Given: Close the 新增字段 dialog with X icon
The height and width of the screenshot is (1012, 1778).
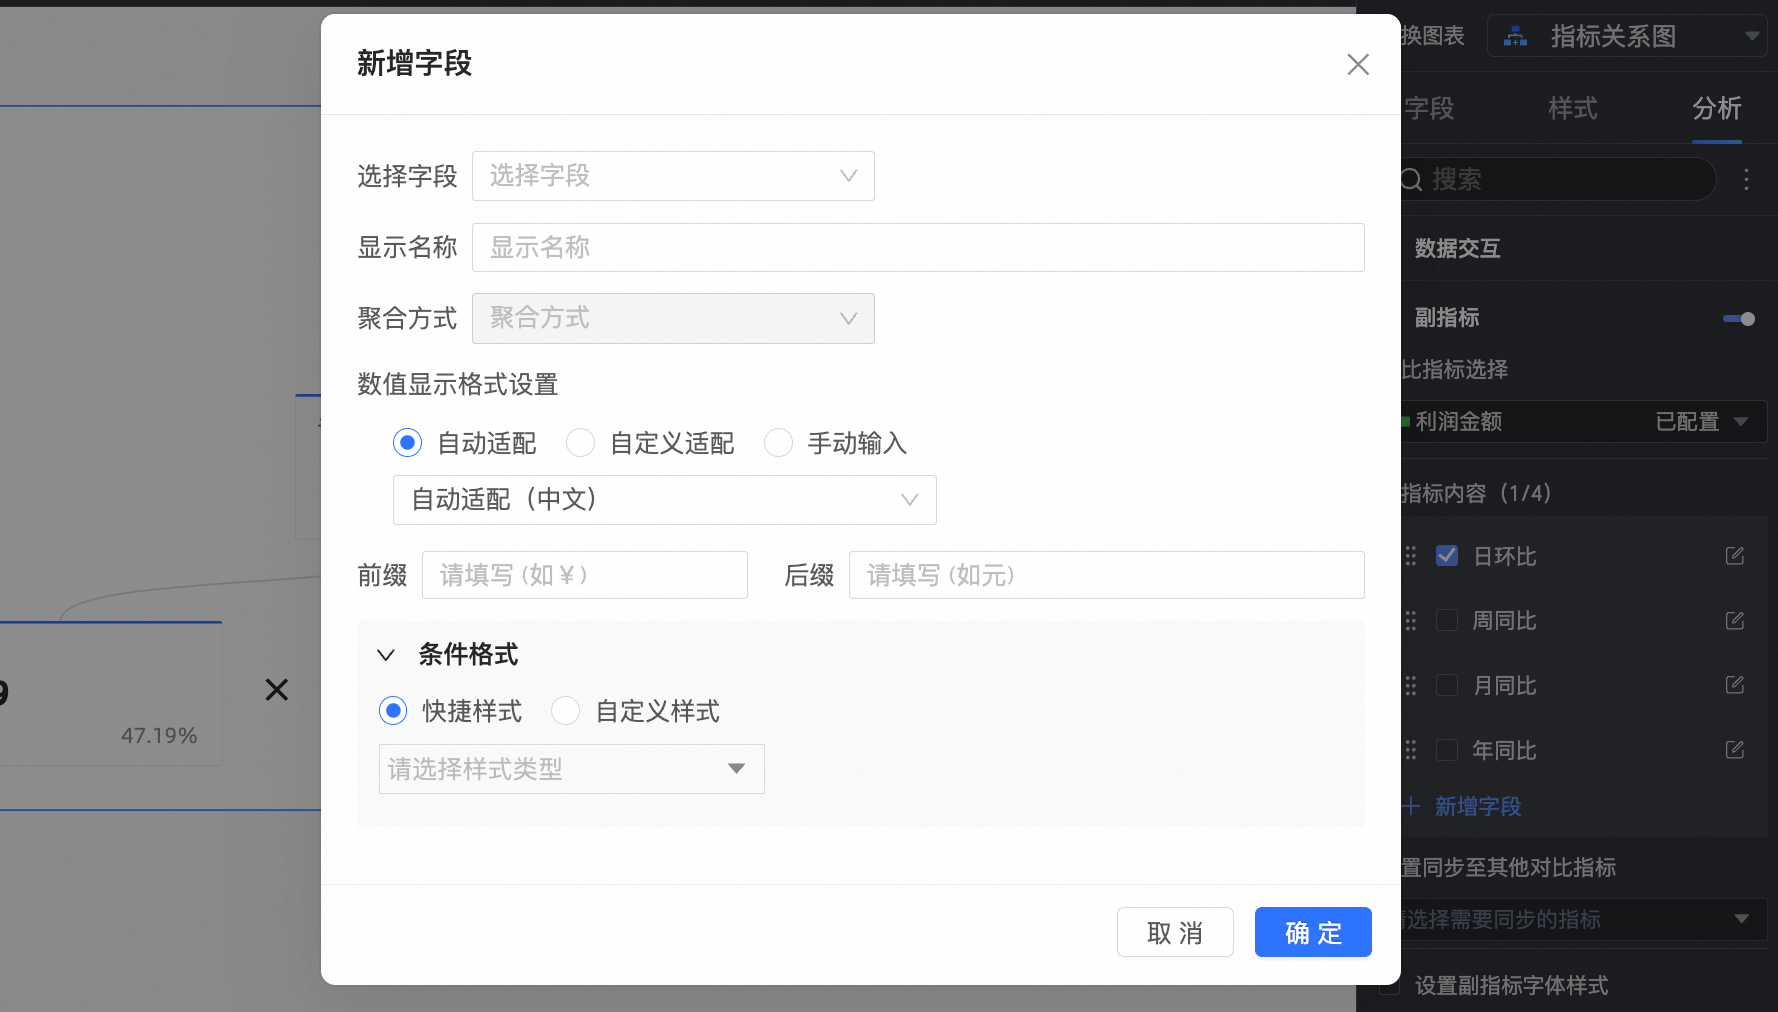Looking at the screenshot, I should [1357, 65].
